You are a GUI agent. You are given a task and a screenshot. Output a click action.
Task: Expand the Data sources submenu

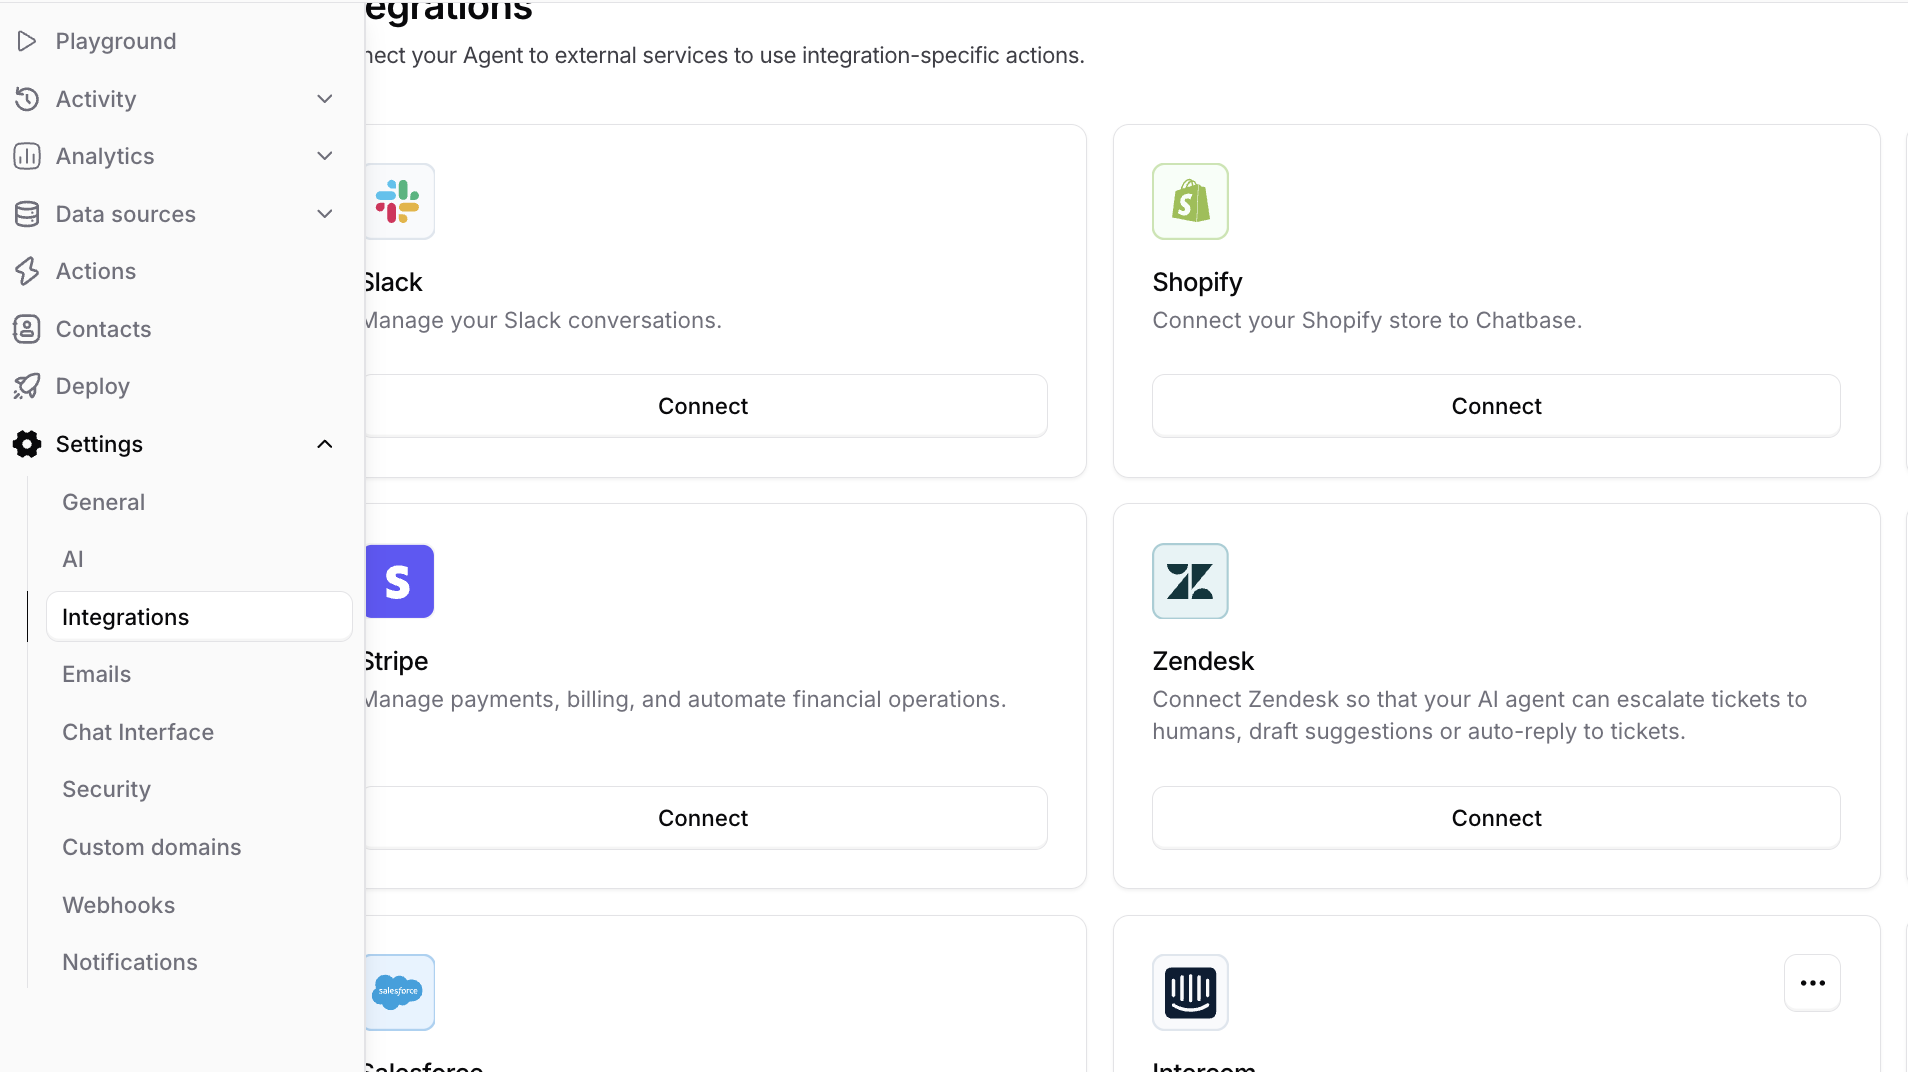(324, 214)
